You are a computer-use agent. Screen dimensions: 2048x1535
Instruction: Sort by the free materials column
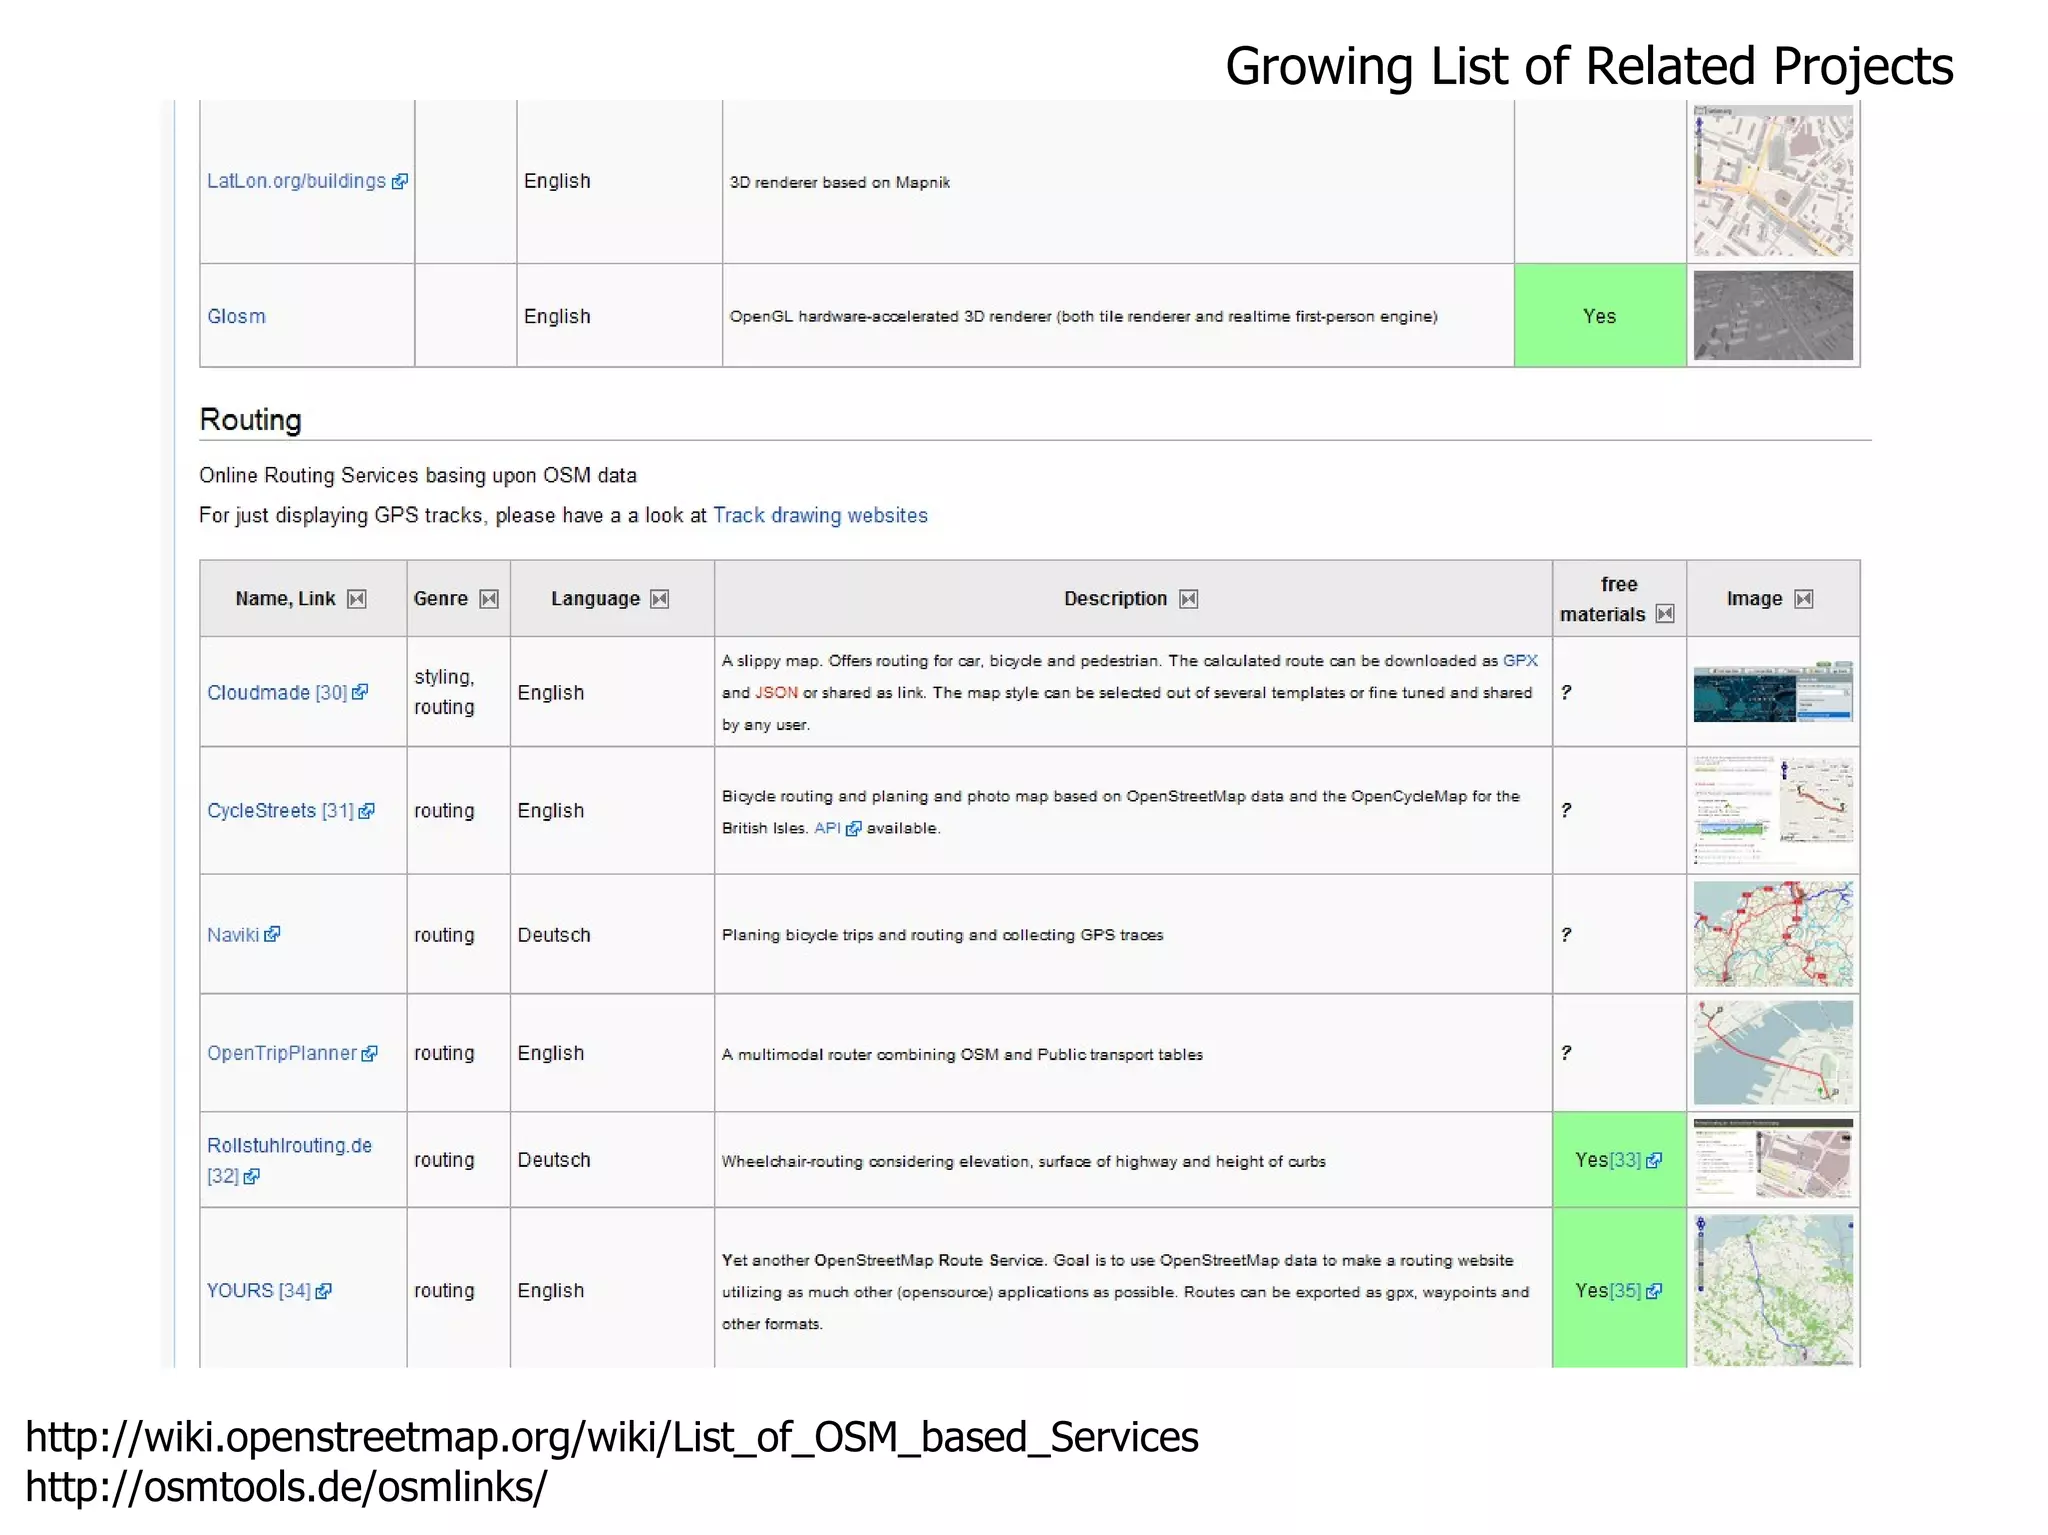(x=1664, y=614)
